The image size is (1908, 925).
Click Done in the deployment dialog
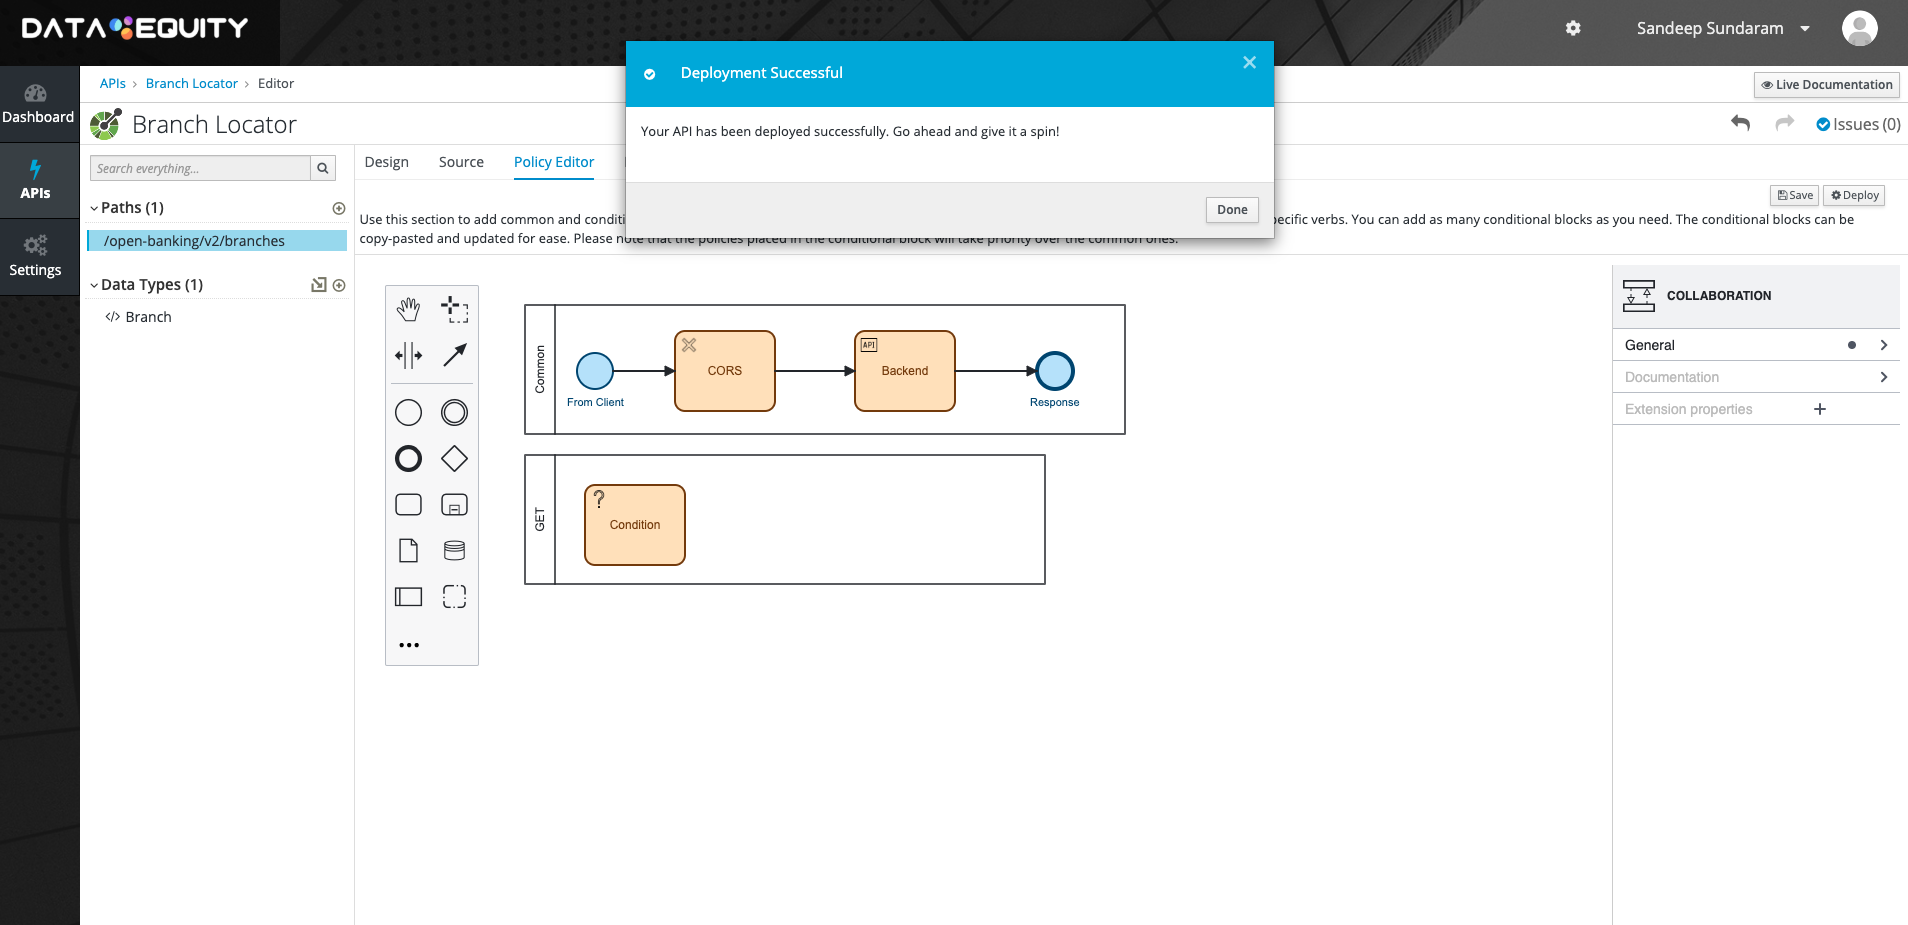(x=1232, y=210)
